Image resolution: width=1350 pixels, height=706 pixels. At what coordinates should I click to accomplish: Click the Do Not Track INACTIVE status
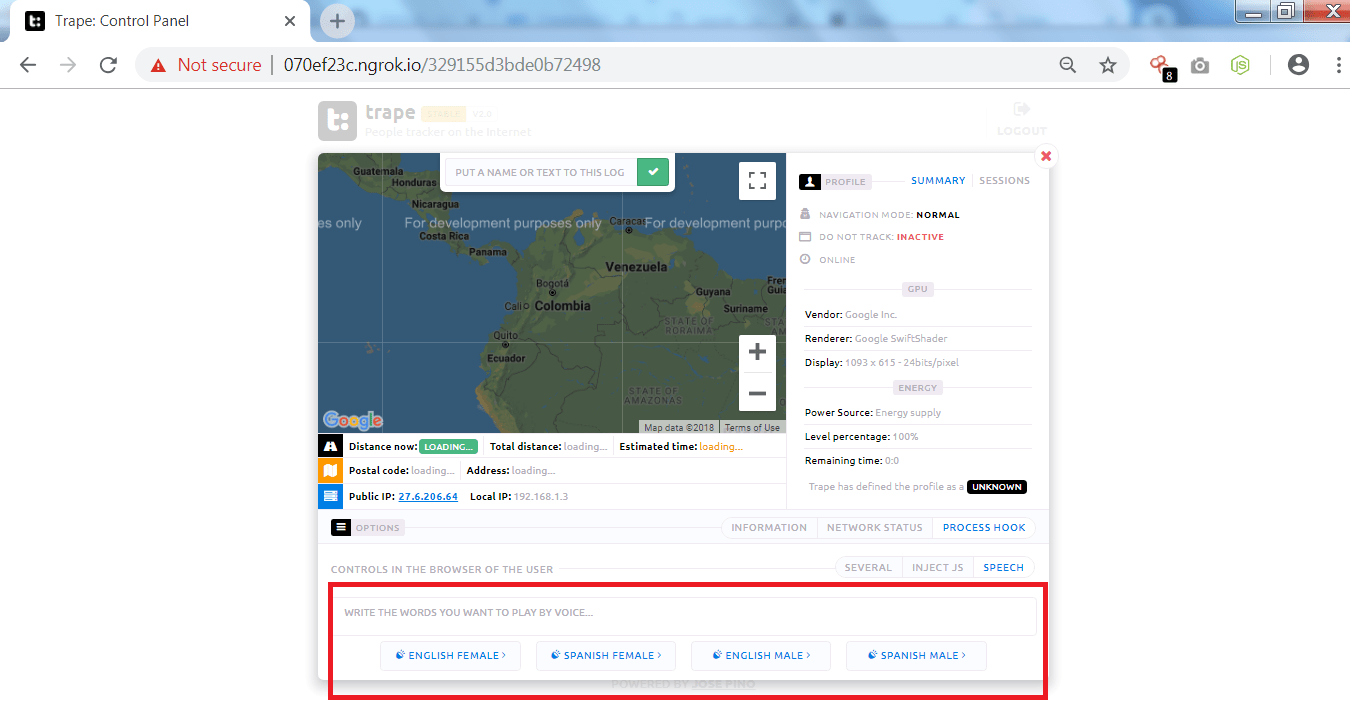[x=920, y=237]
